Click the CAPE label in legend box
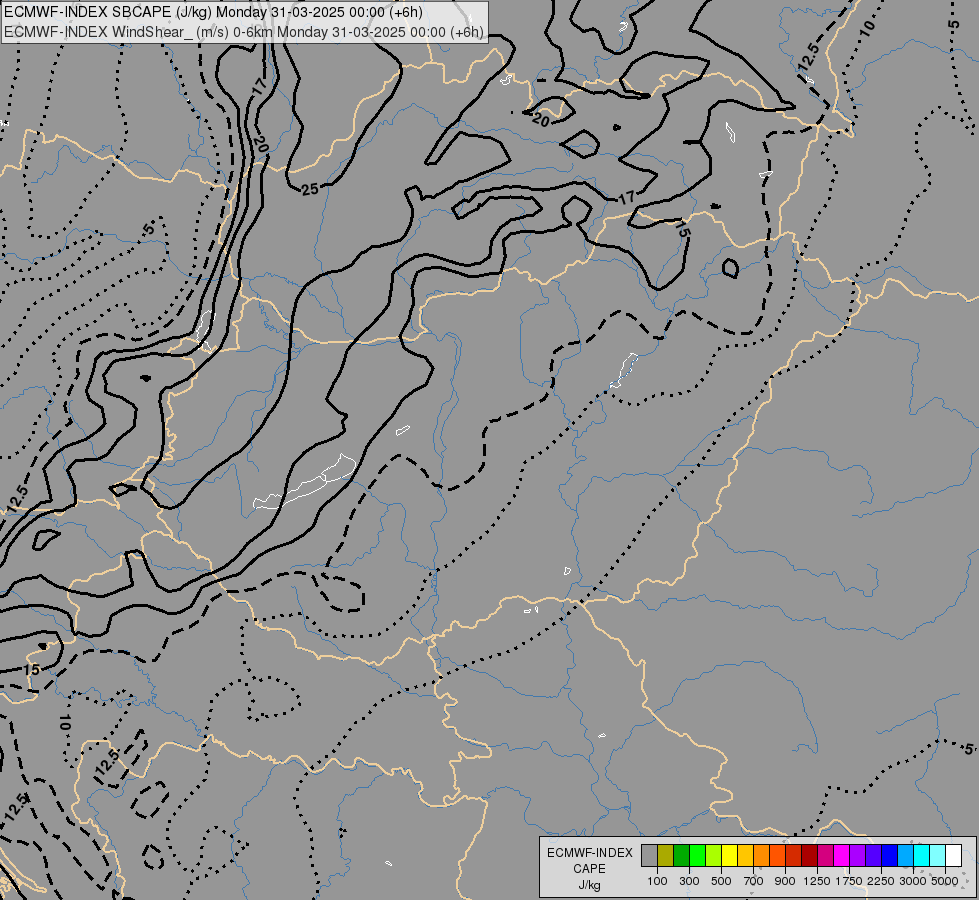This screenshot has width=979, height=900. pyautogui.click(x=589, y=869)
